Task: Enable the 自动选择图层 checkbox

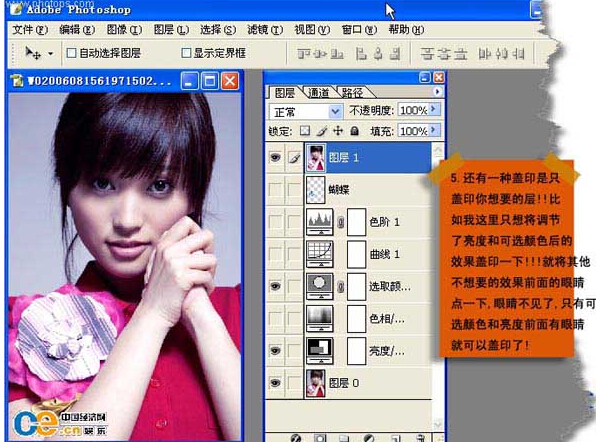Action: (x=71, y=53)
